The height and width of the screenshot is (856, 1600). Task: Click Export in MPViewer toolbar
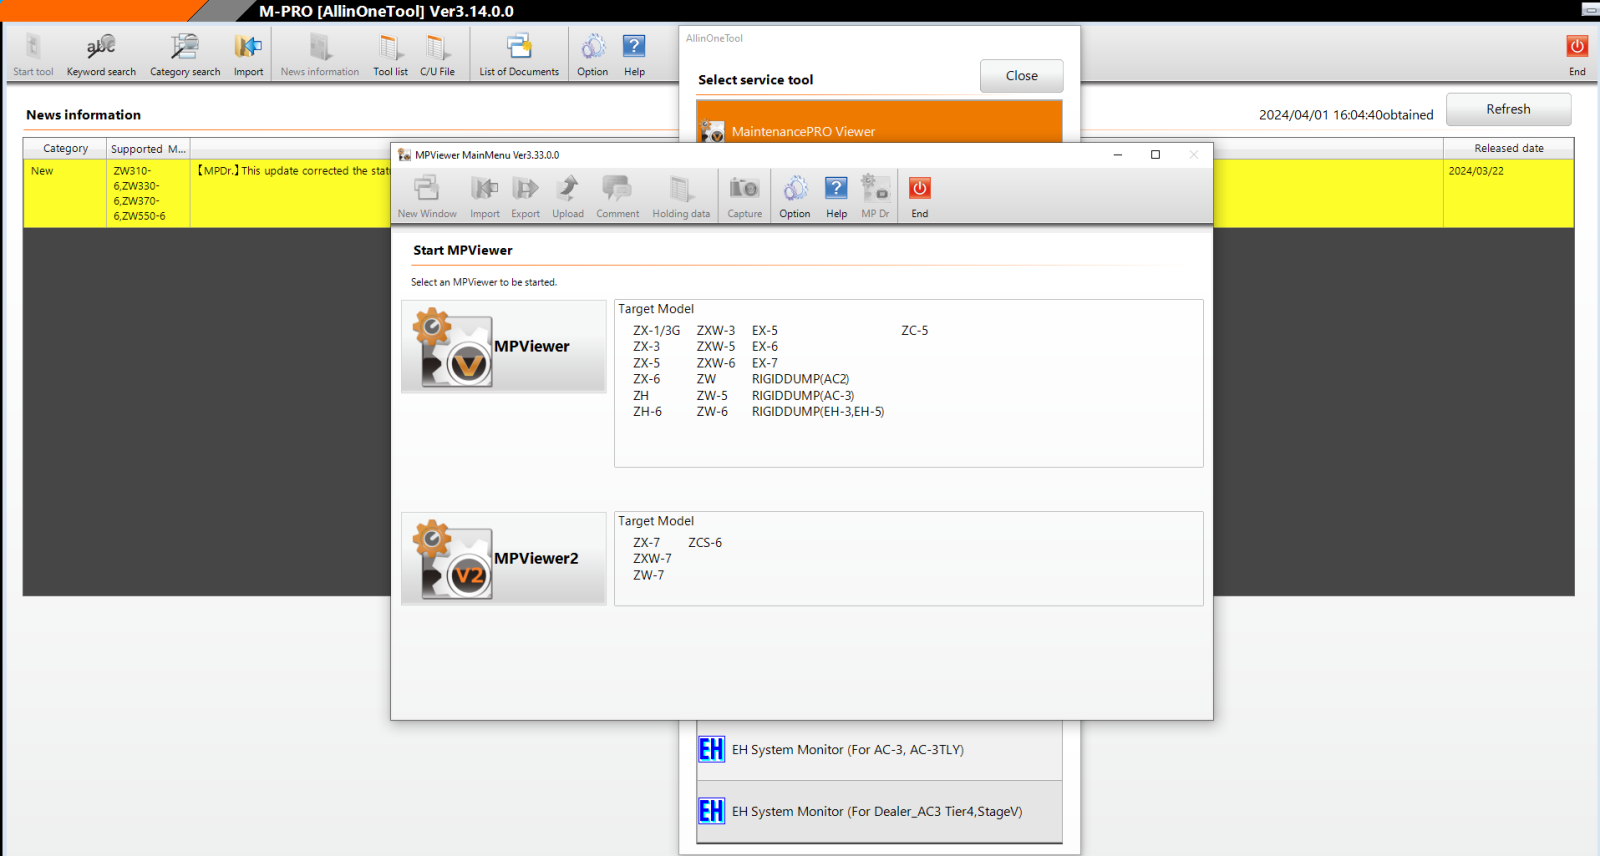click(525, 196)
